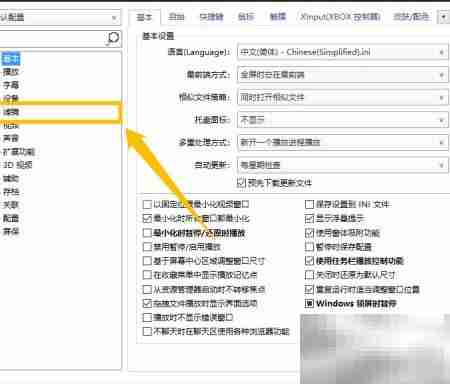Screen dimensions: 450x384
Task: Select 关联 in the settings tree
Action: (x=11, y=205)
